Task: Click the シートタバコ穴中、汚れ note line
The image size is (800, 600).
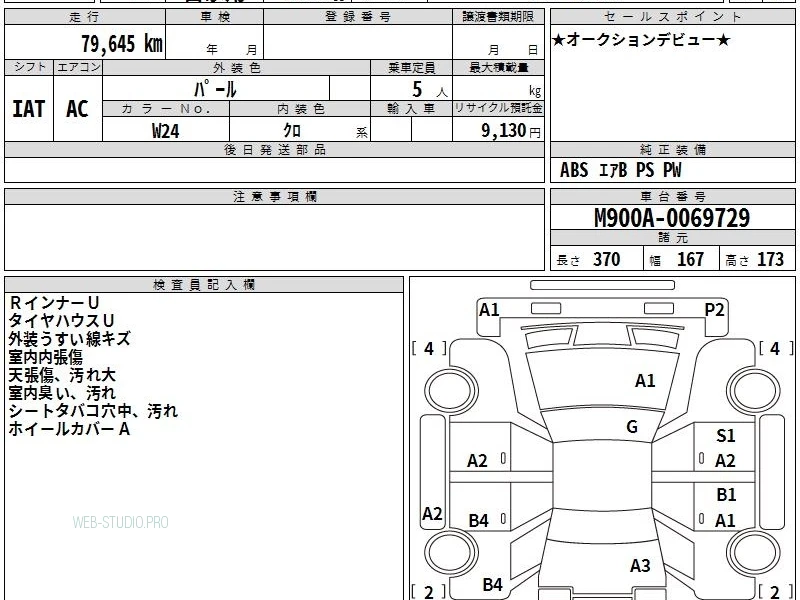Action: (93, 411)
